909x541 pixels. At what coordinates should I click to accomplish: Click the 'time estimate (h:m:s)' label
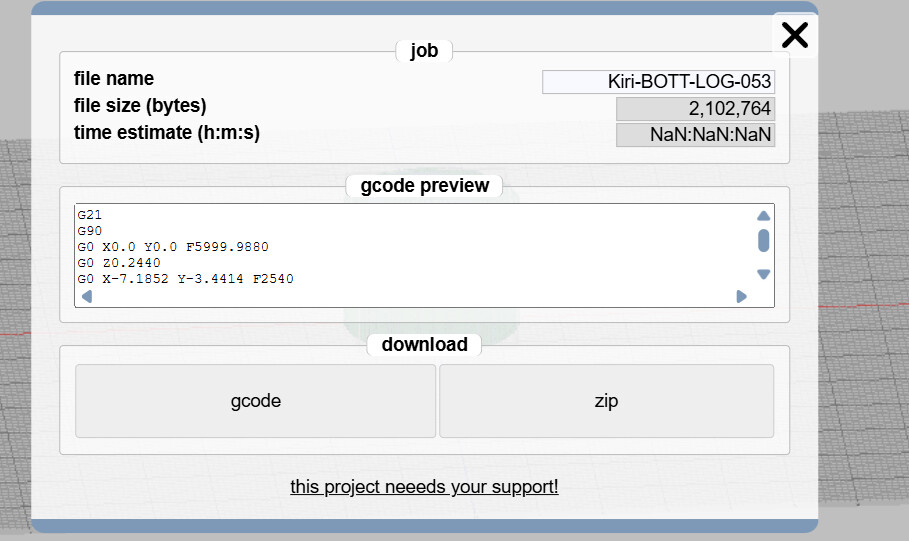167,132
